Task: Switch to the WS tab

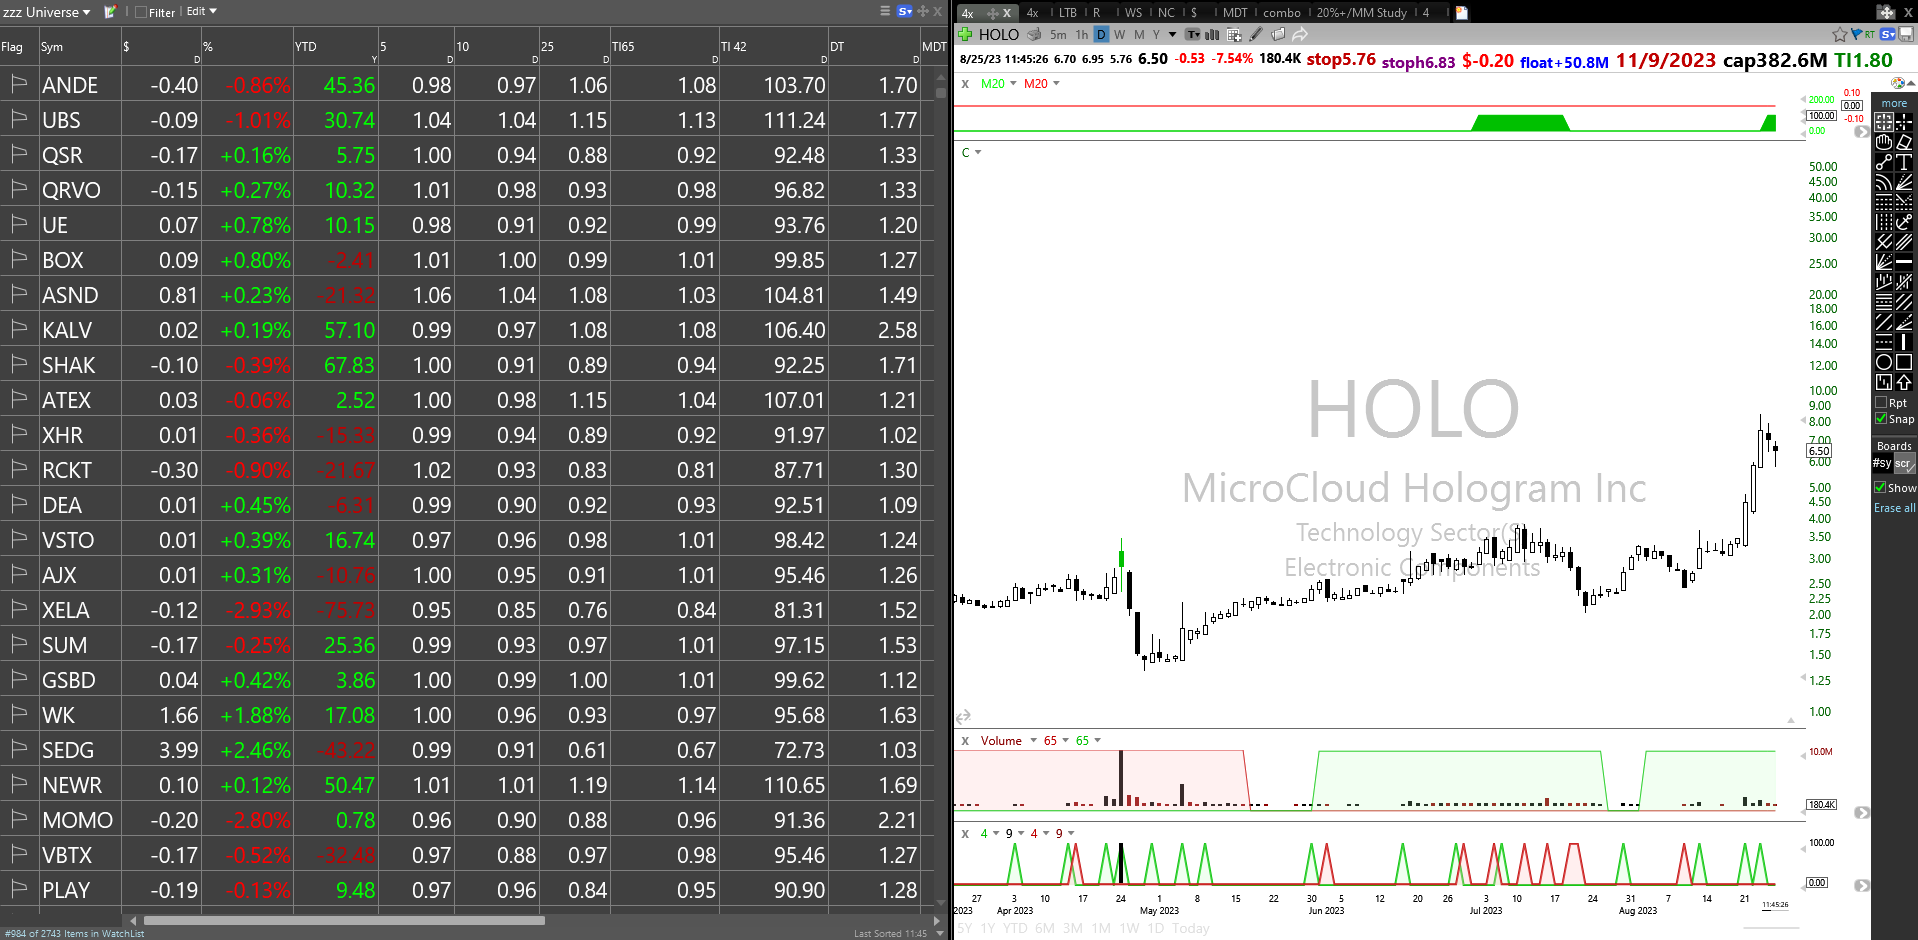Action: (1133, 13)
